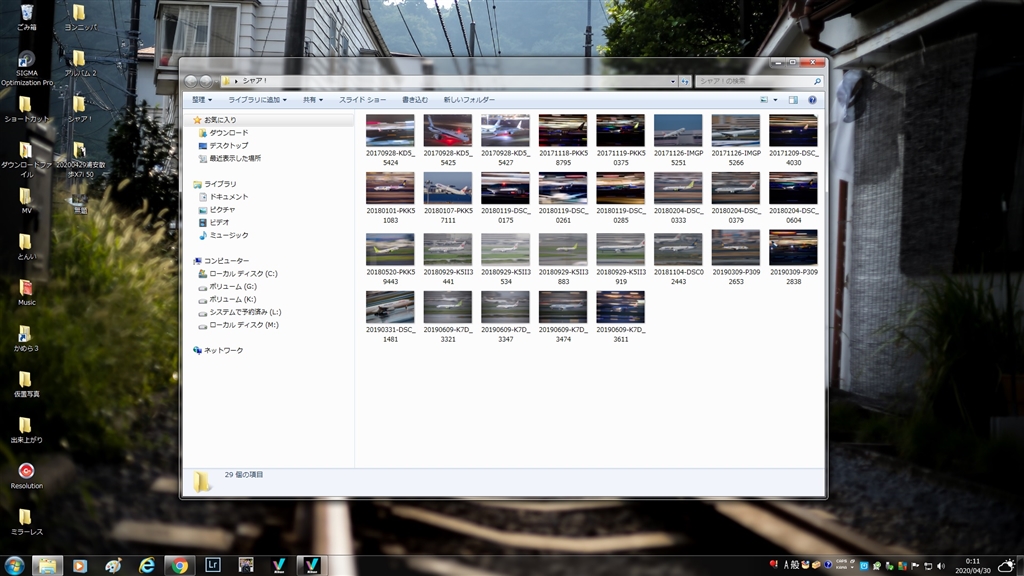The width and height of the screenshot is (1024, 576).
Task: Select thumbnail 20170928-KD5_5424
Action: pyautogui.click(x=390, y=131)
